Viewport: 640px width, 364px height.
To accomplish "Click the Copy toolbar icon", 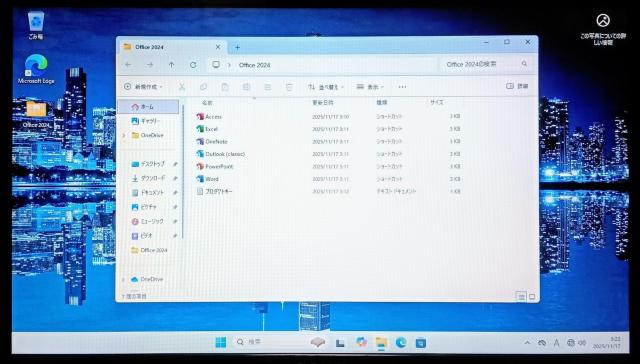I will click(203, 87).
